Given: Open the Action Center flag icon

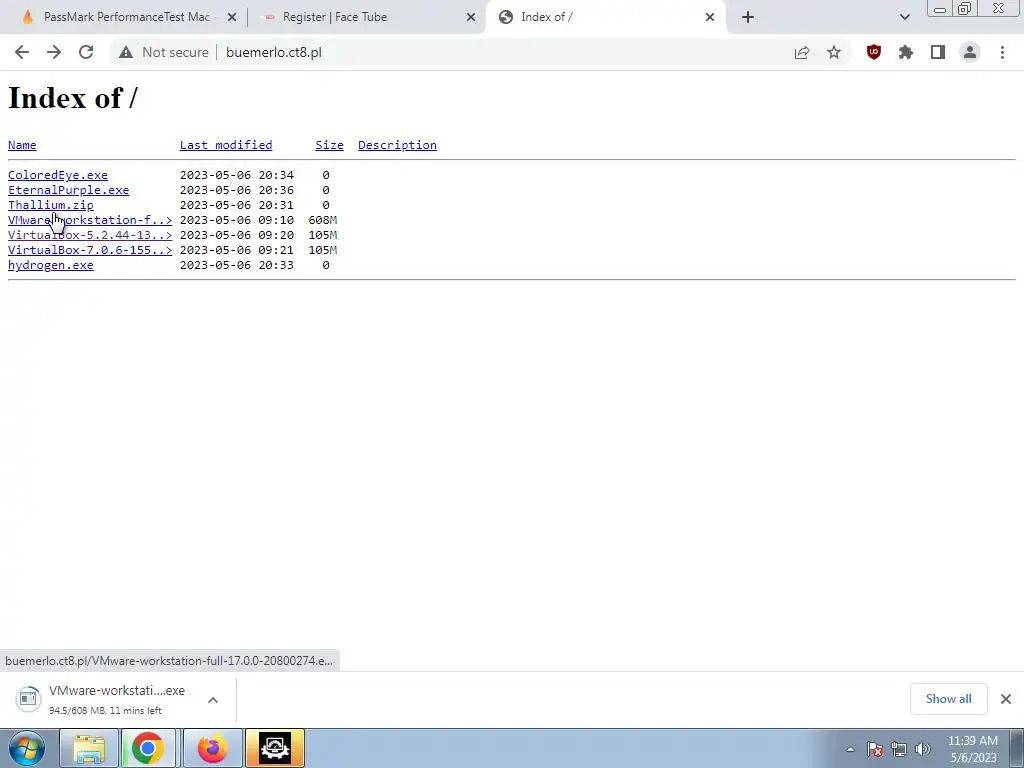Looking at the screenshot, I should (x=875, y=749).
